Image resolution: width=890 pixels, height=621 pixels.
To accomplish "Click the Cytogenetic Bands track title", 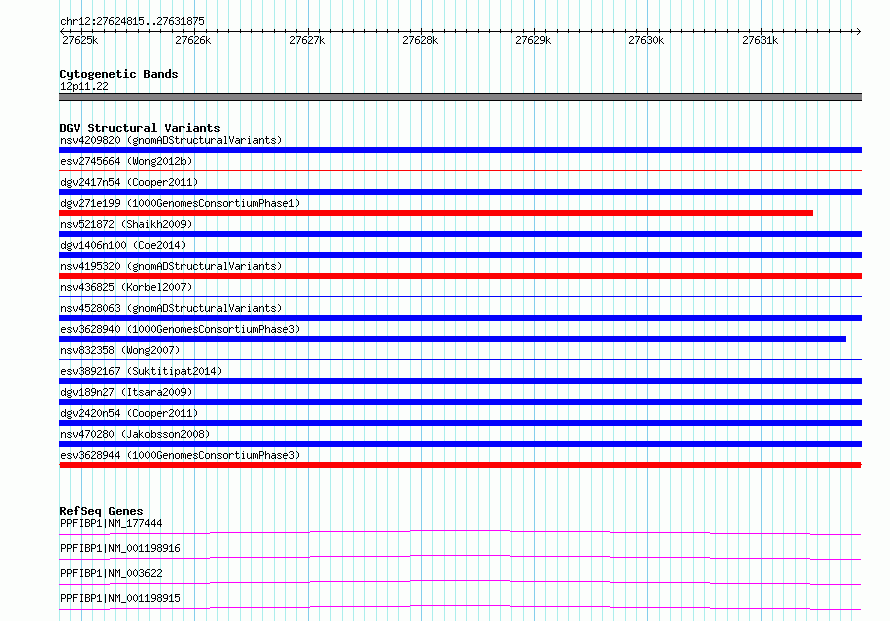I will pyautogui.click(x=119, y=74).
